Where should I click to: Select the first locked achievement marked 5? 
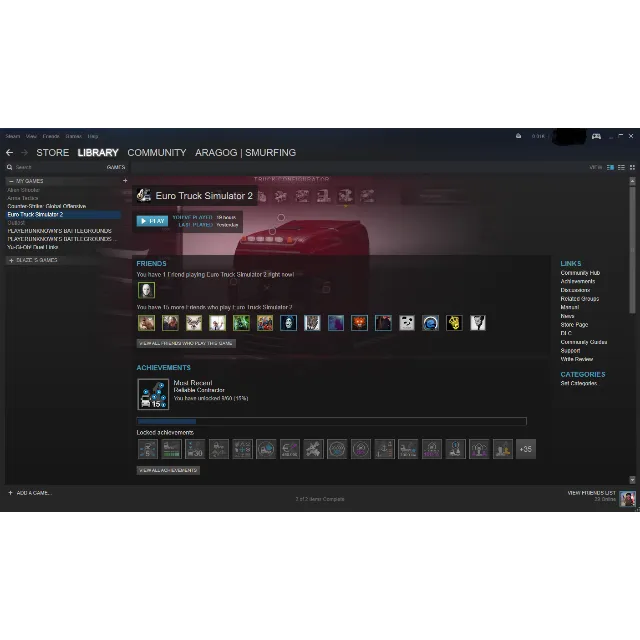(147, 449)
